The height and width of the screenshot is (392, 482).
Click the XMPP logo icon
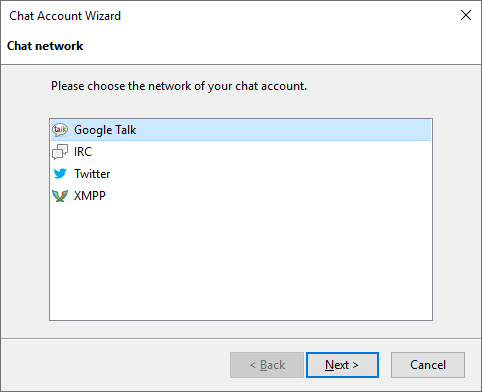(x=60, y=196)
